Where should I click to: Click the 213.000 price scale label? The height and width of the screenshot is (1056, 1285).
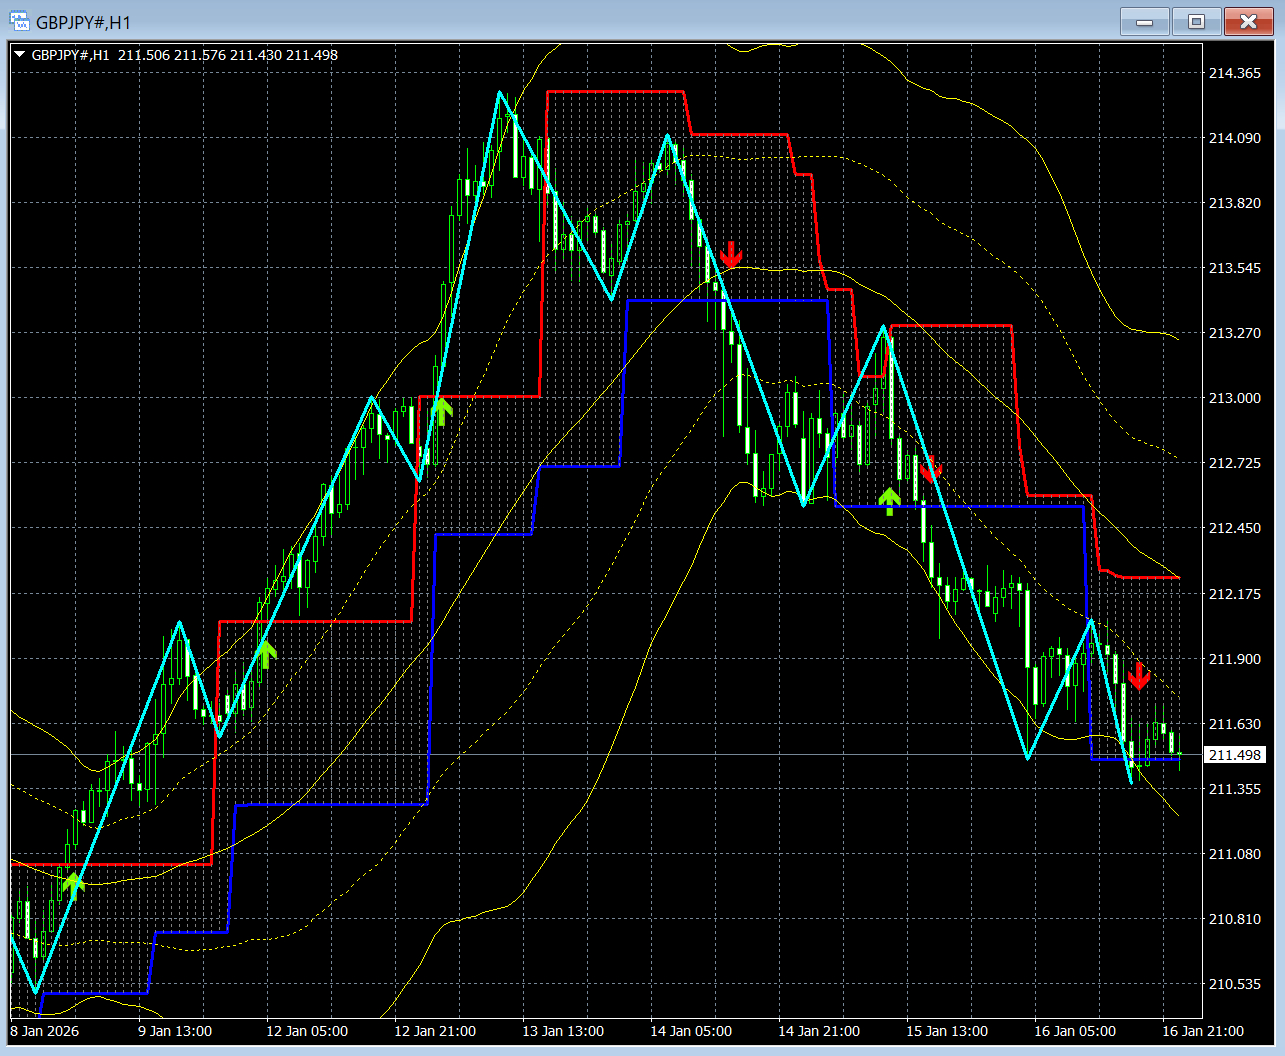click(1235, 398)
